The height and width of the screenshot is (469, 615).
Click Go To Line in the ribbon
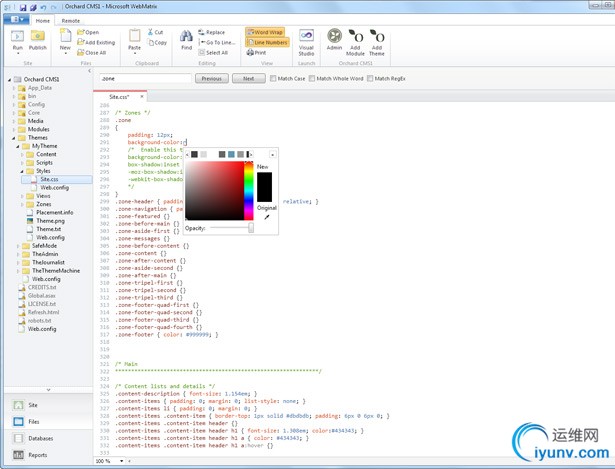[217, 42]
